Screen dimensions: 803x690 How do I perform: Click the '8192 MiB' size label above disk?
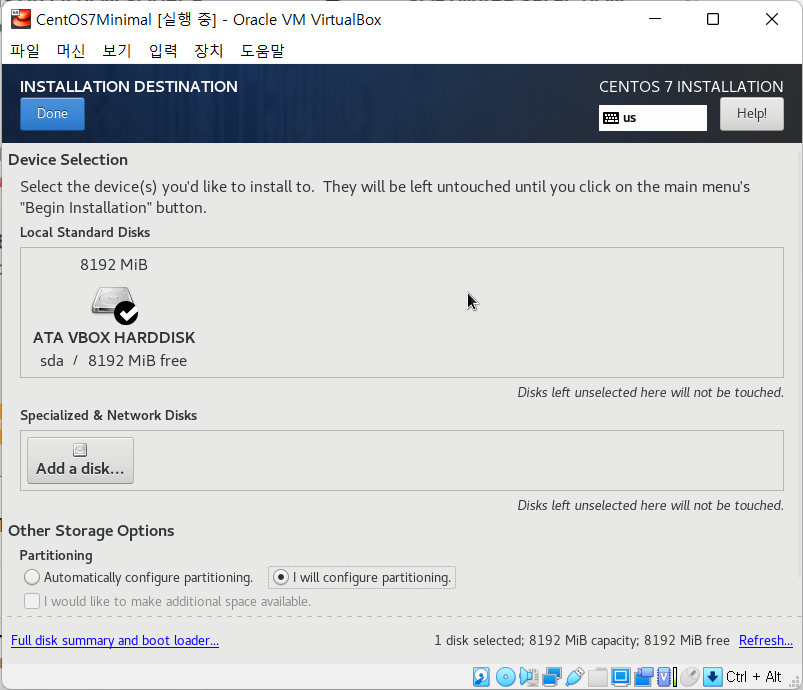point(114,265)
